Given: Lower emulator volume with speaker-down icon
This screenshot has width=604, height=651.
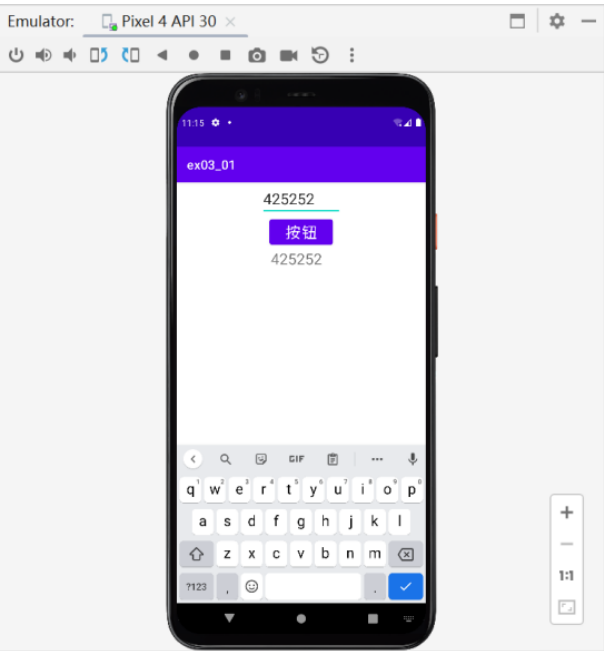Looking at the screenshot, I should (x=70, y=55).
